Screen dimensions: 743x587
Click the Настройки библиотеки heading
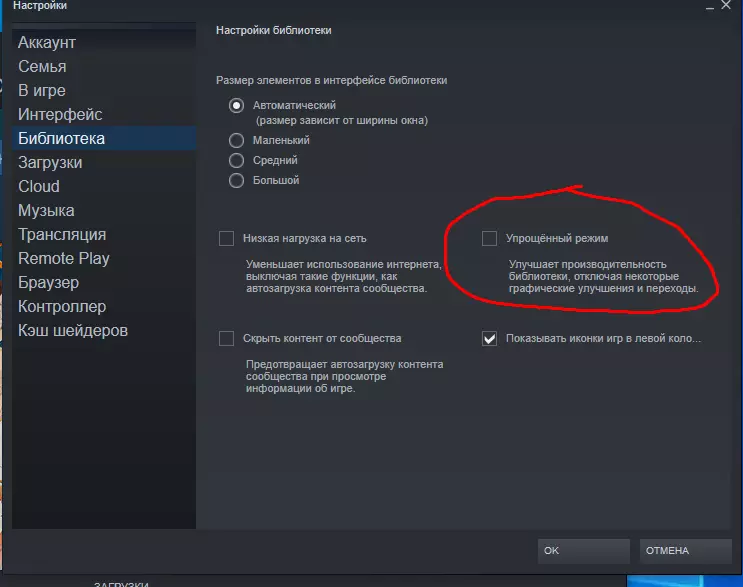[x=274, y=30]
